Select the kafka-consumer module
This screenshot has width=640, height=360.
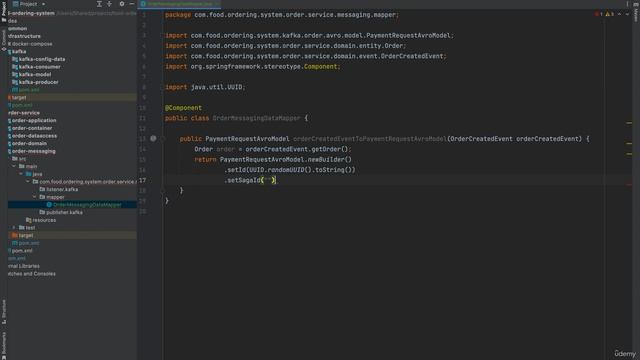coord(36,67)
